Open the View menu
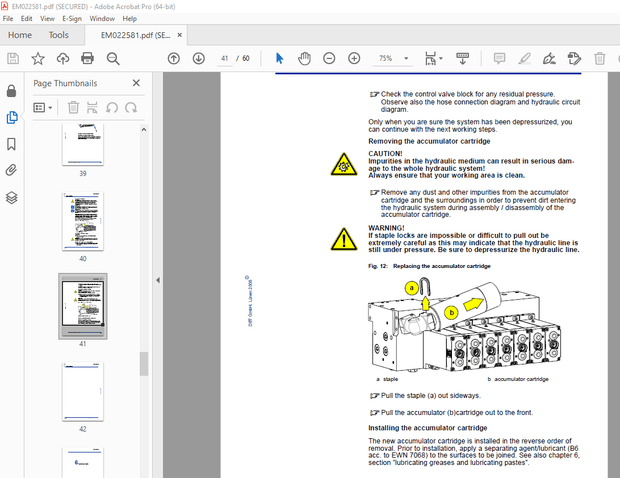This screenshot has width=620, height=478. 47,19
